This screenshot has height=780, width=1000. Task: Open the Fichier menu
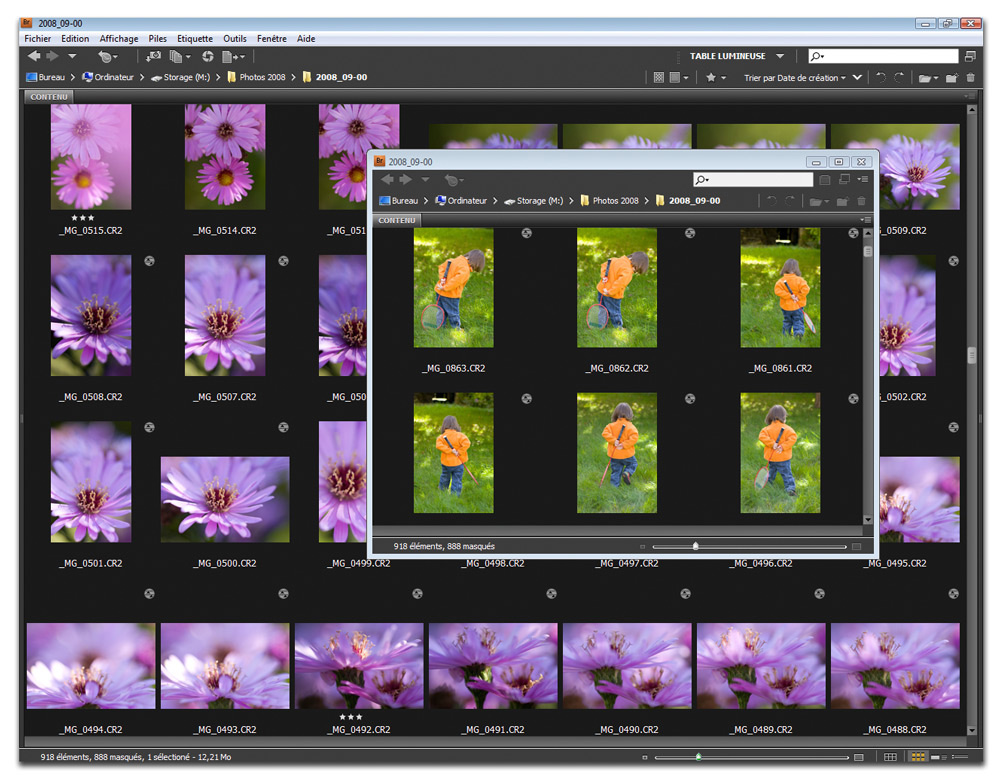38,38
